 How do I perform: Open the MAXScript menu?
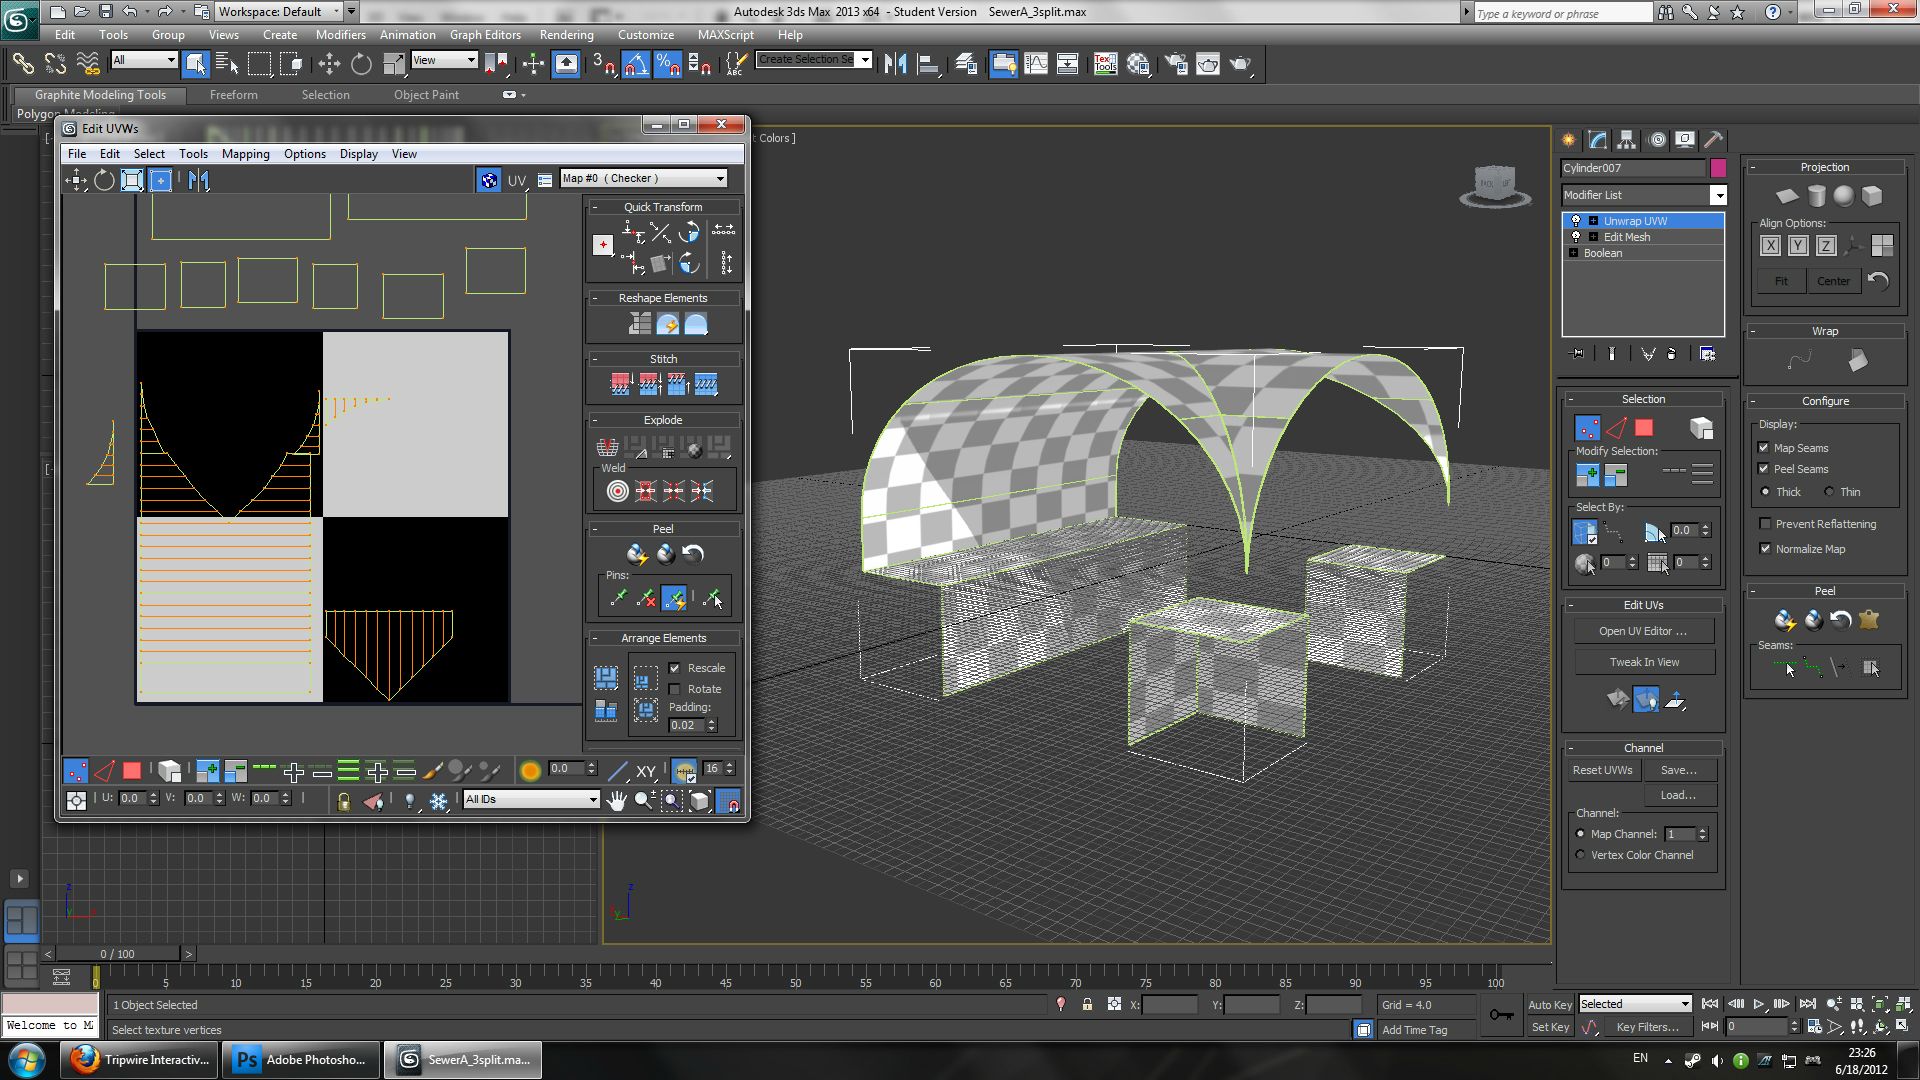[x=725, y=34]
